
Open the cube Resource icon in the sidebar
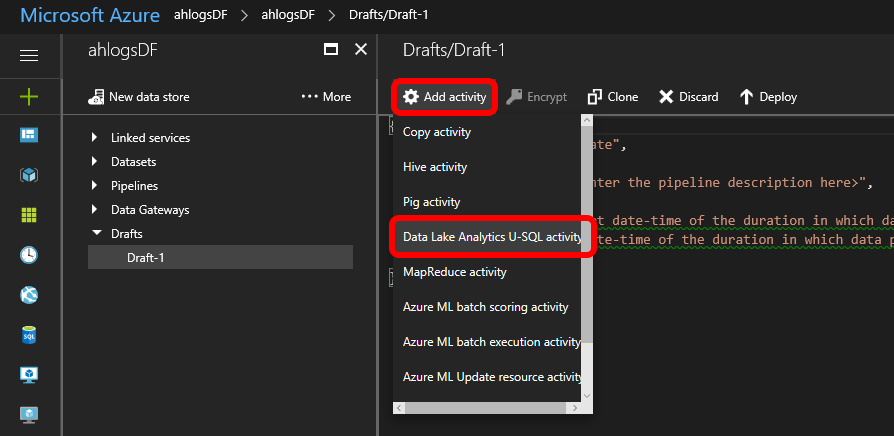click(x=29, y=174)
